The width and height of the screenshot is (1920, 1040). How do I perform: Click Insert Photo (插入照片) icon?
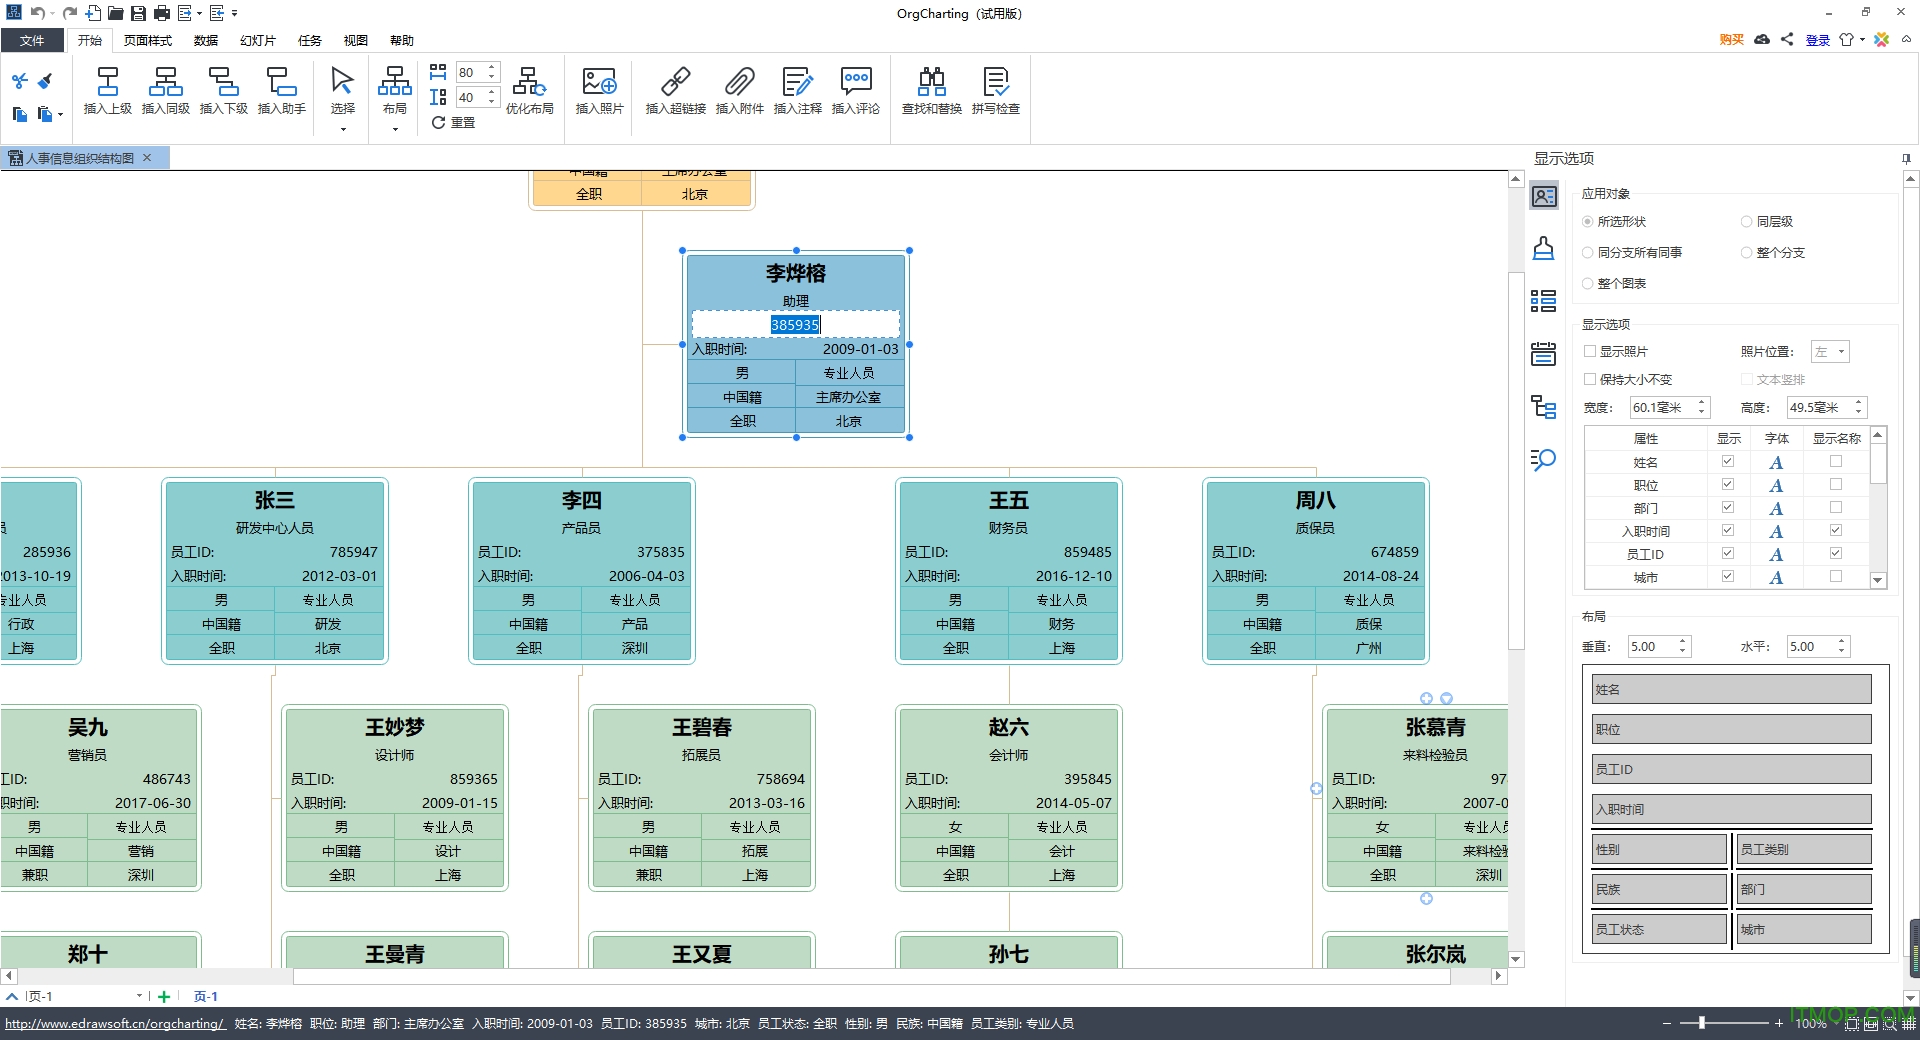click(x=599, y=82)
